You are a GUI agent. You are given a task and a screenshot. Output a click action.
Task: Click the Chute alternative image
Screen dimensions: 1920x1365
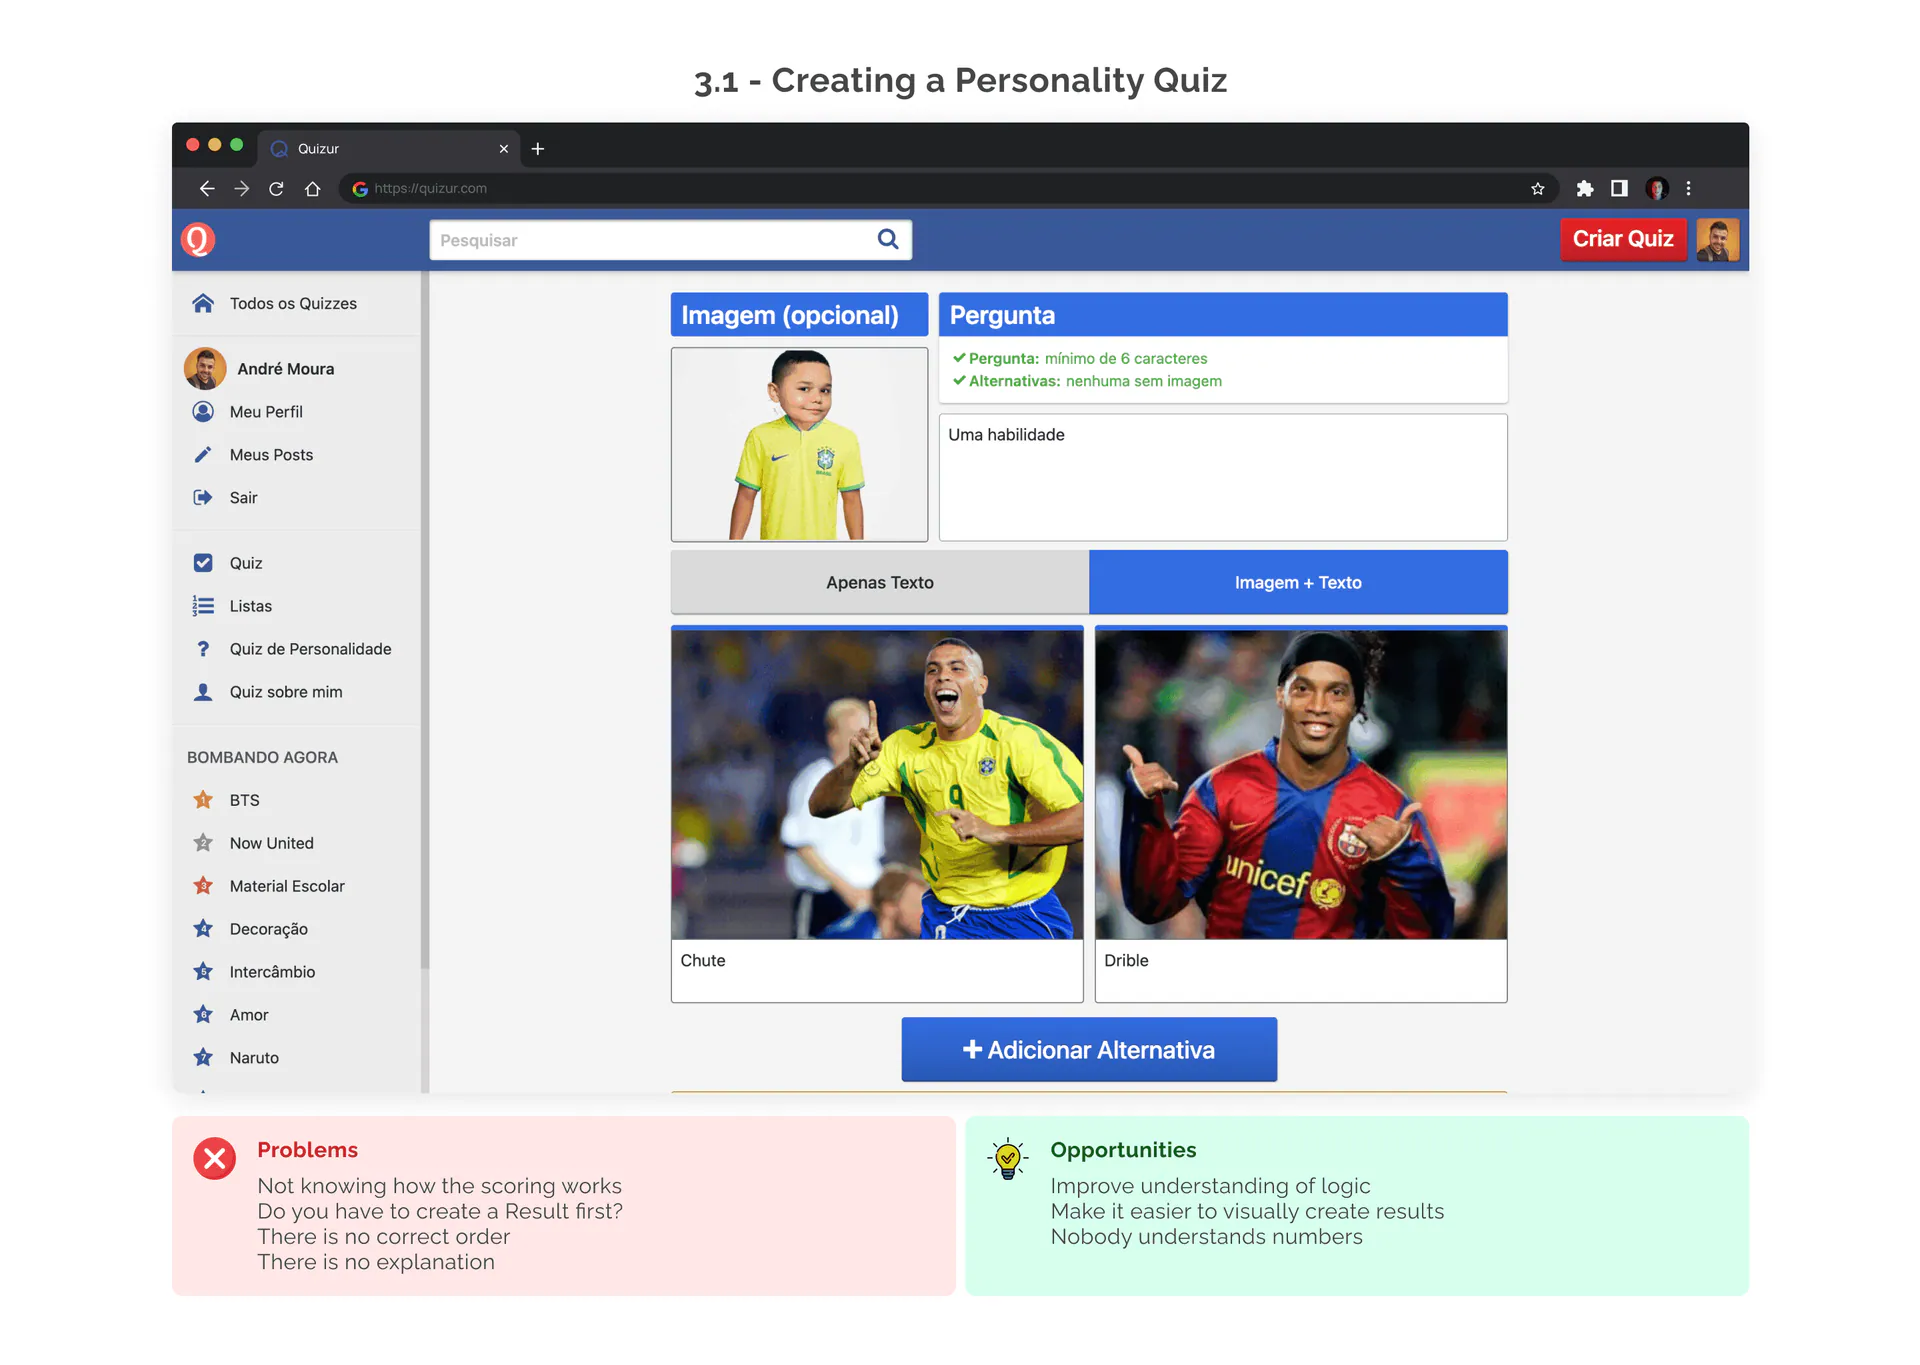click(877, 784)
